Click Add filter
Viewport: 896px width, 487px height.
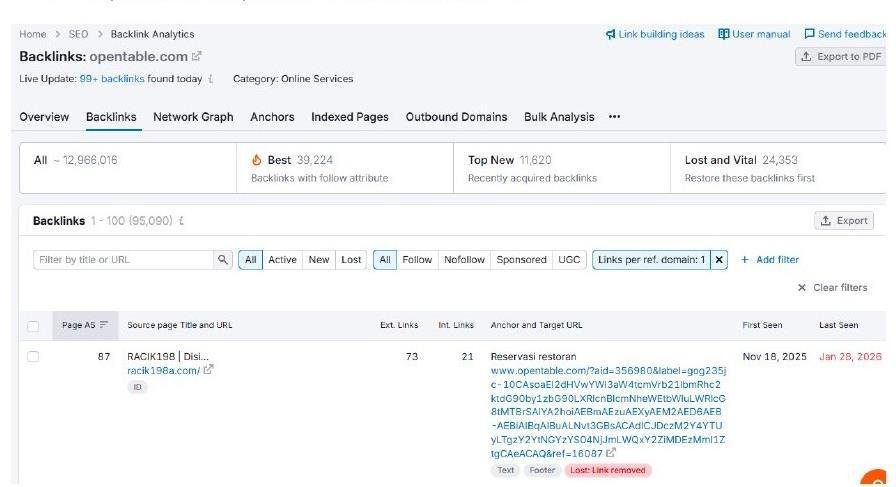coord(770,260)
